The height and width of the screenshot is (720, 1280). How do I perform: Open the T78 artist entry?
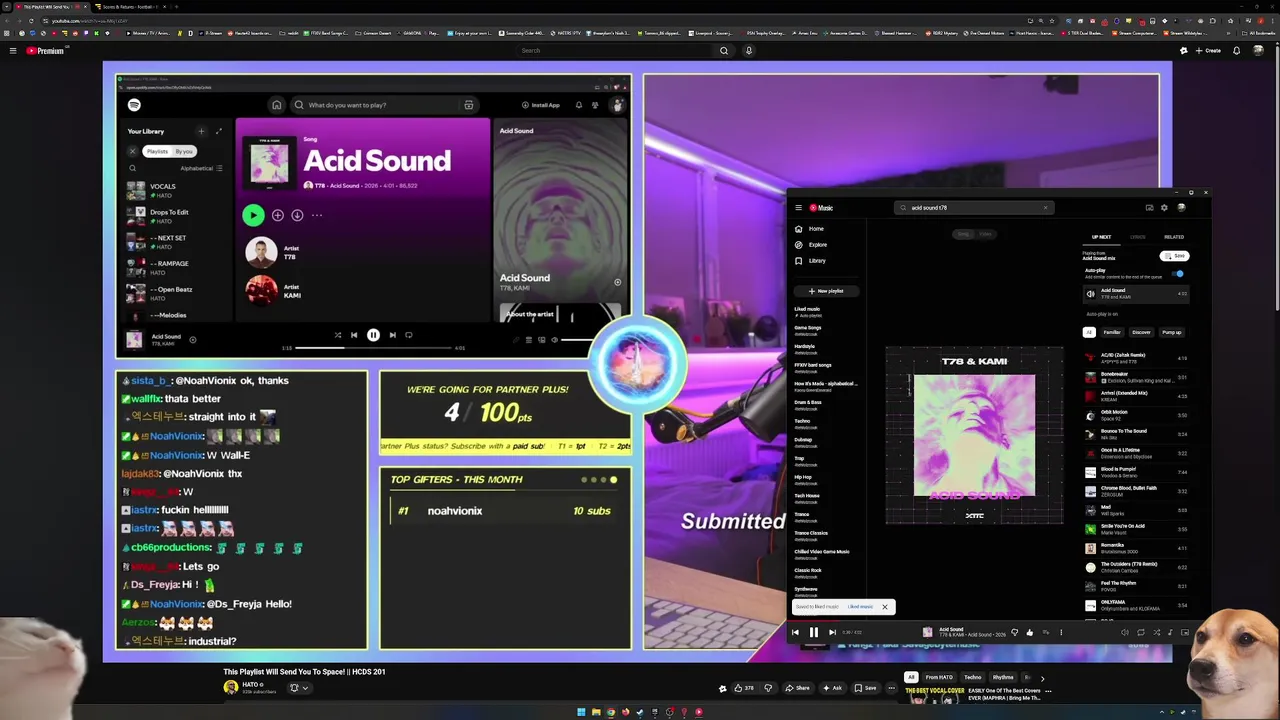275,252
